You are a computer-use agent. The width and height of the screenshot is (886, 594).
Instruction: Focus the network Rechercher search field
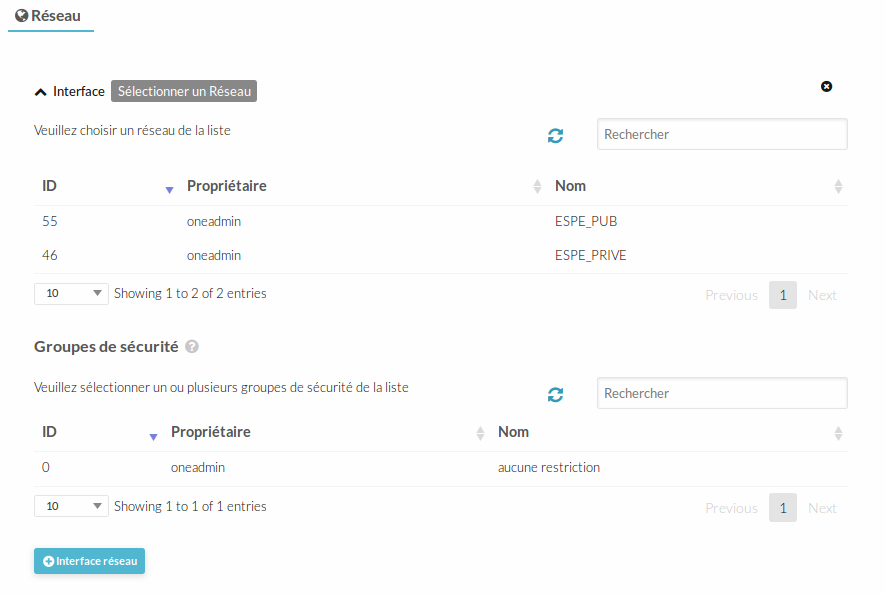tap(722, 134)
